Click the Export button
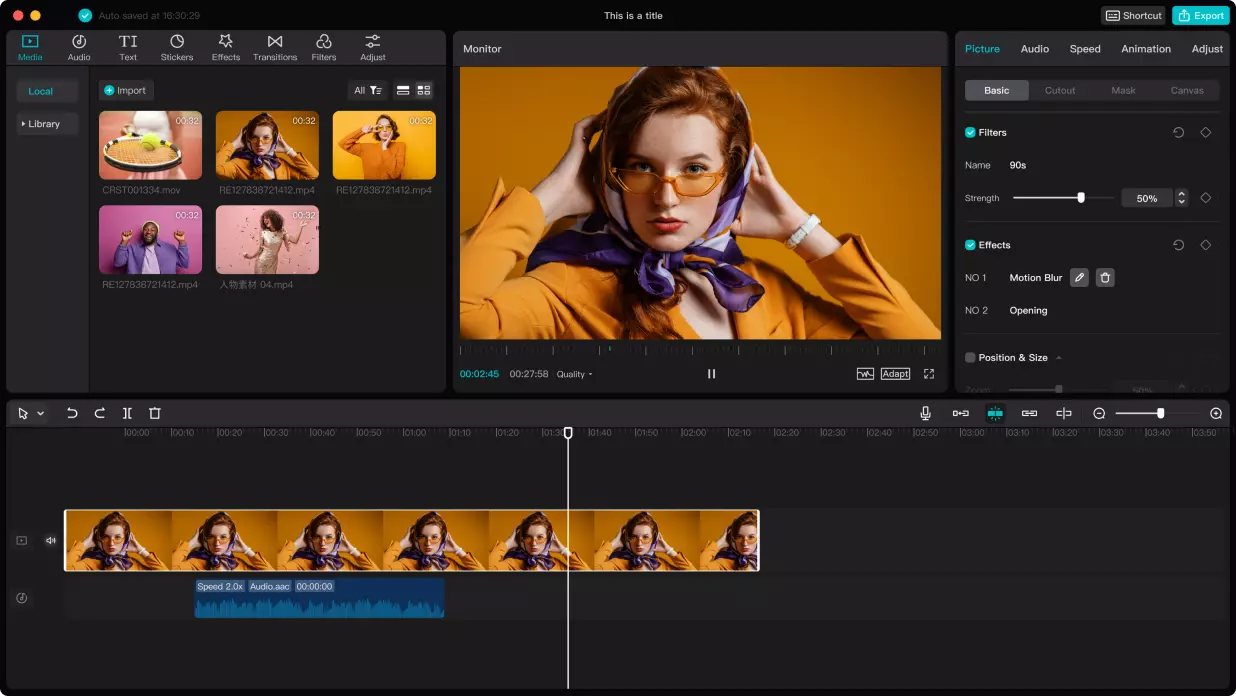Viewport: 1236px width, 696px height. [x=1201, y=15]
